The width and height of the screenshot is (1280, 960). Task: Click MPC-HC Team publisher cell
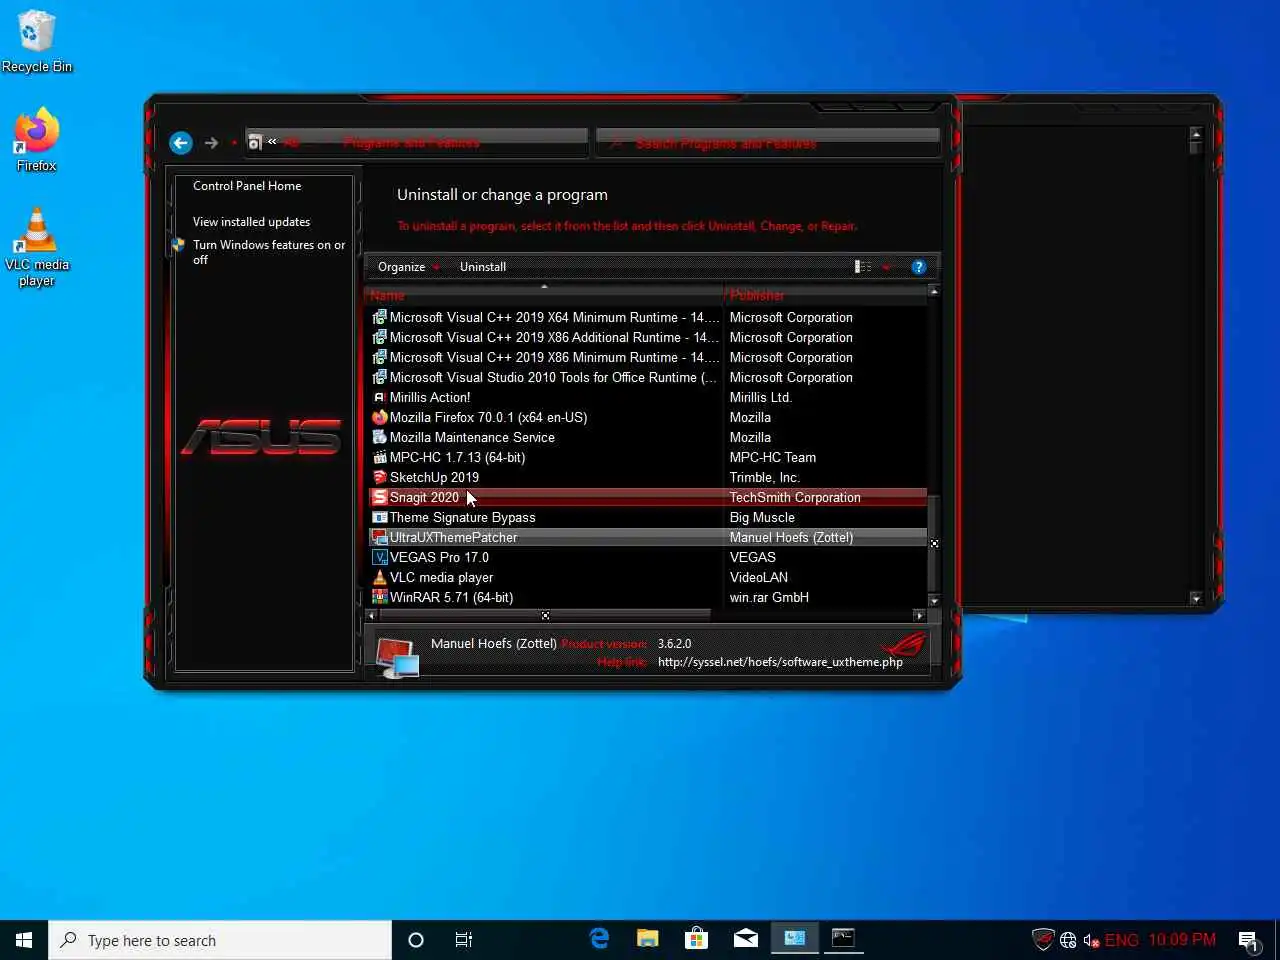click(x=772, y=457)
